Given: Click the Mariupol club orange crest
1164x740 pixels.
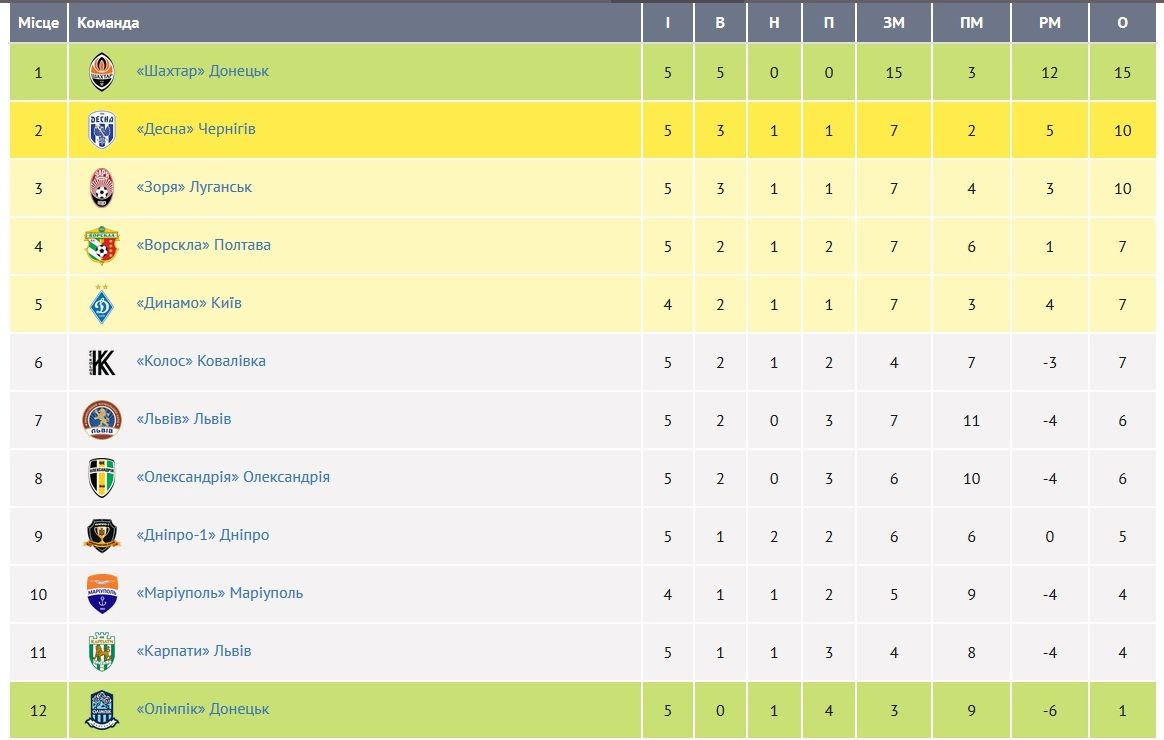Looking at the screenshot, I should tap(102, 594).
